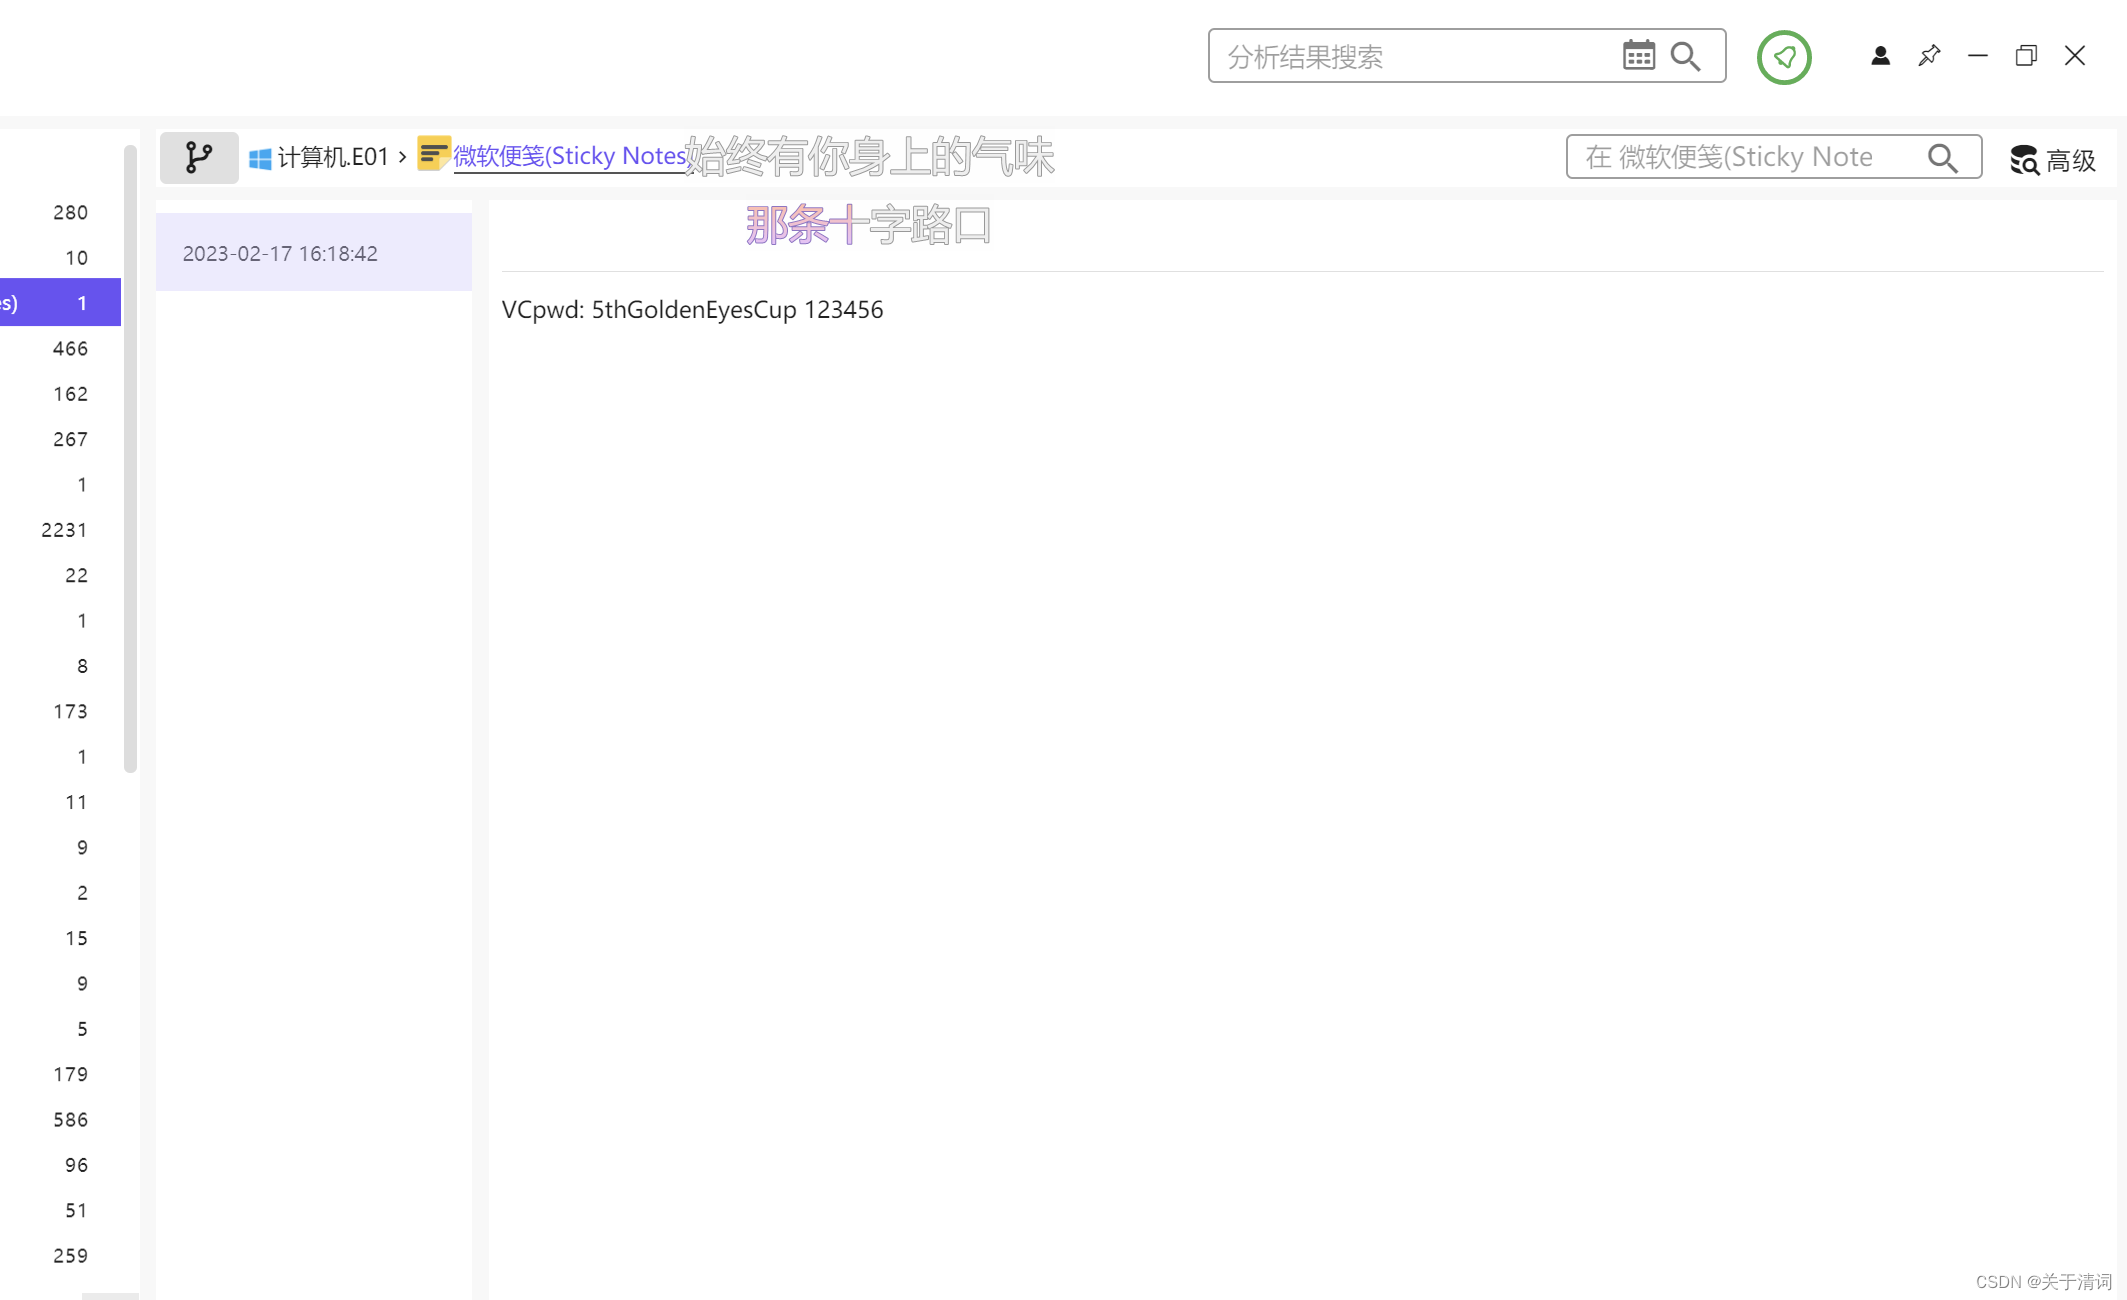Click the pin window icon

(x=1929, y=56)
